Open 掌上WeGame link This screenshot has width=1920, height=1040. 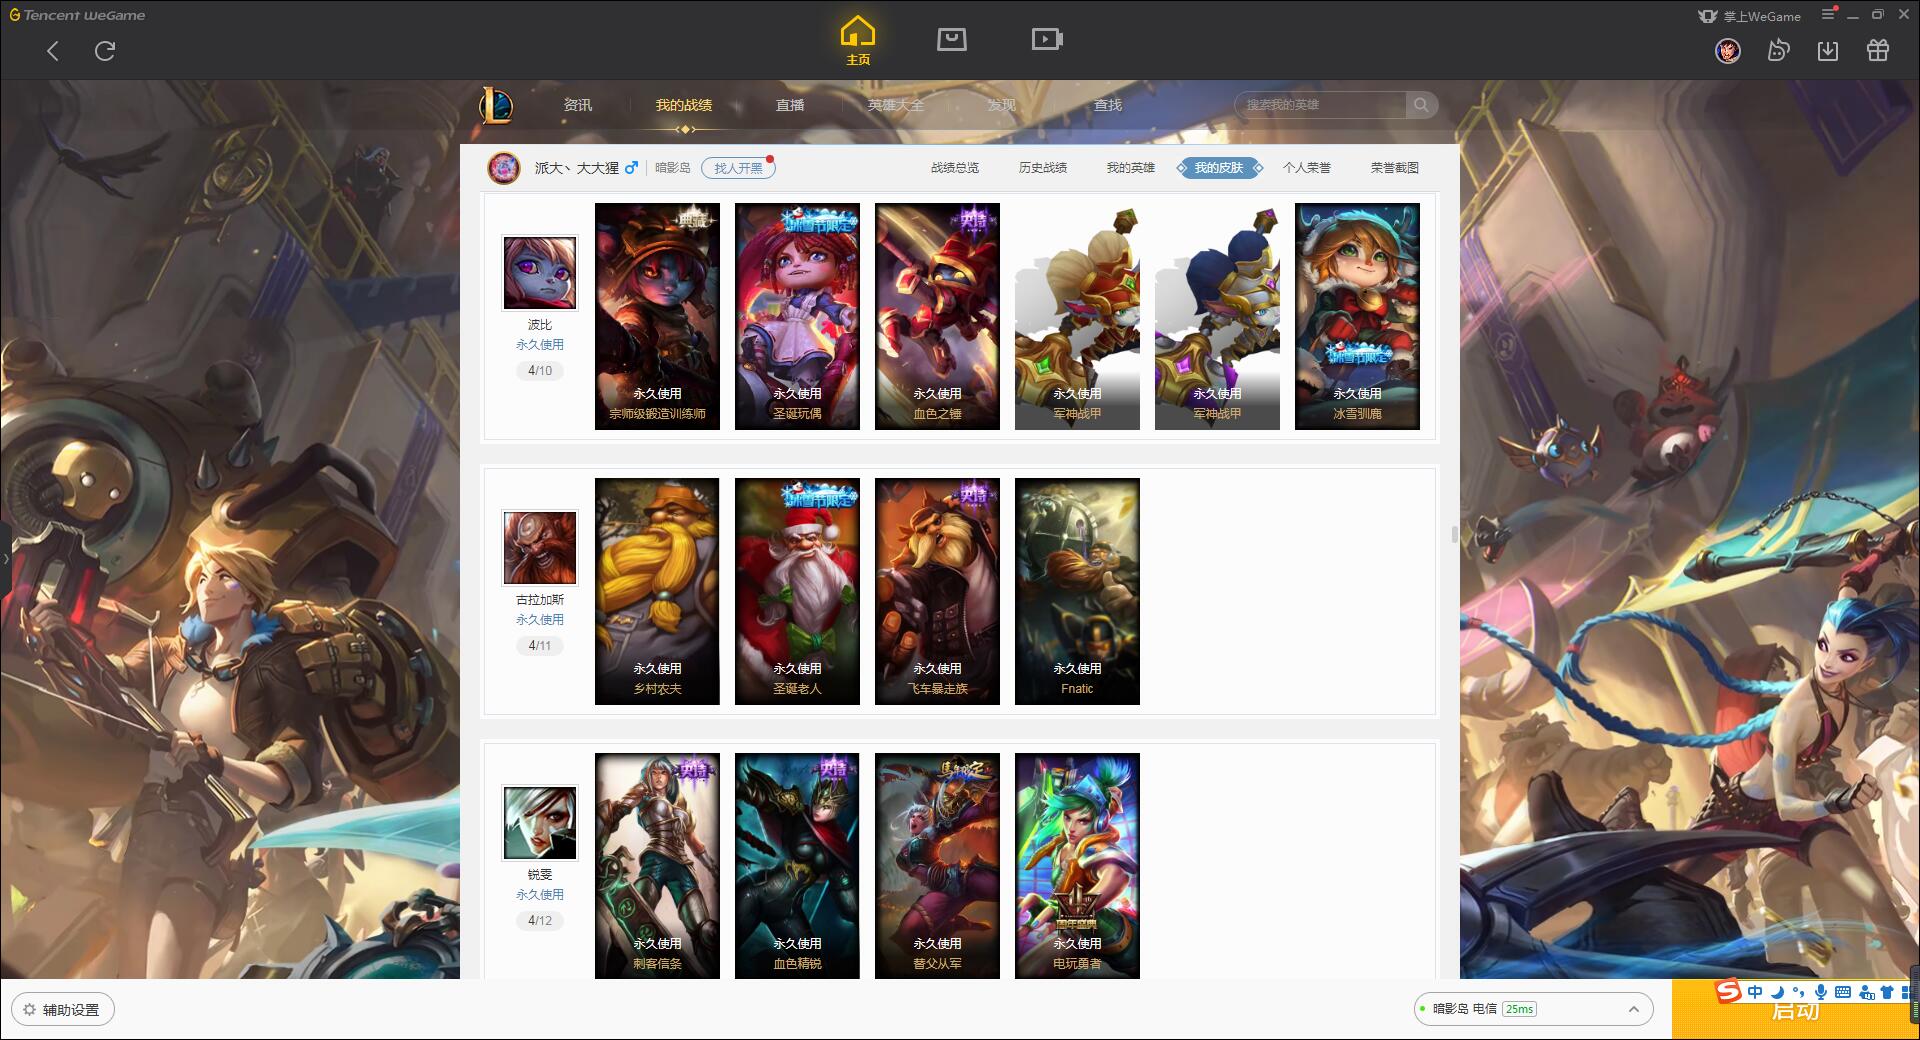point(1749,16)
